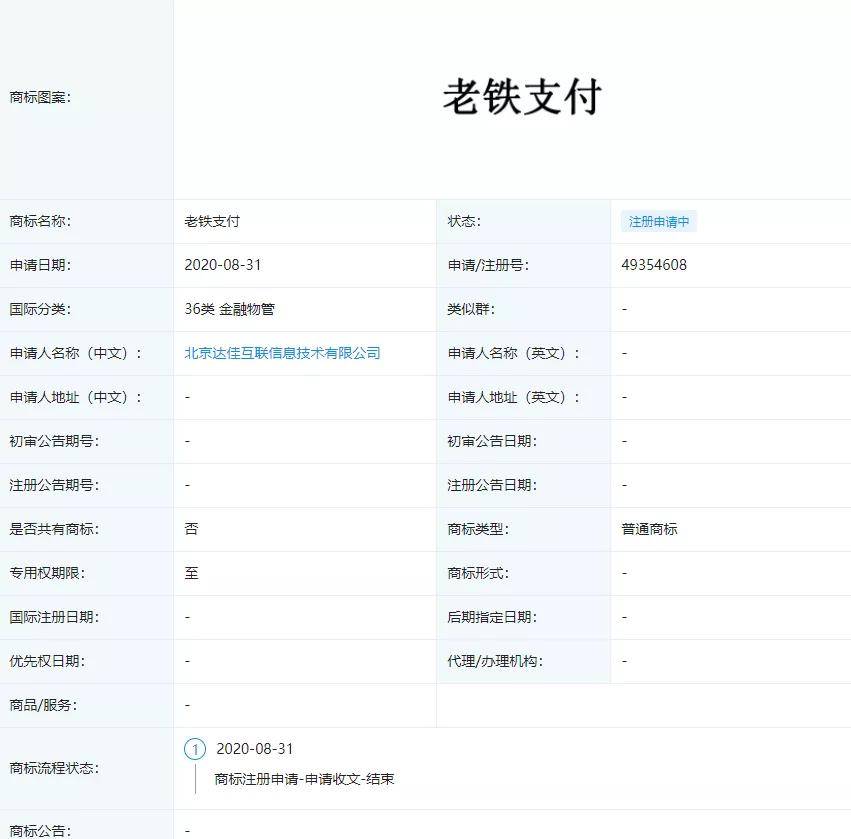Click the 注册申请中 status badge
Screen dimensions: 851x839
click(x=658, y=222)
